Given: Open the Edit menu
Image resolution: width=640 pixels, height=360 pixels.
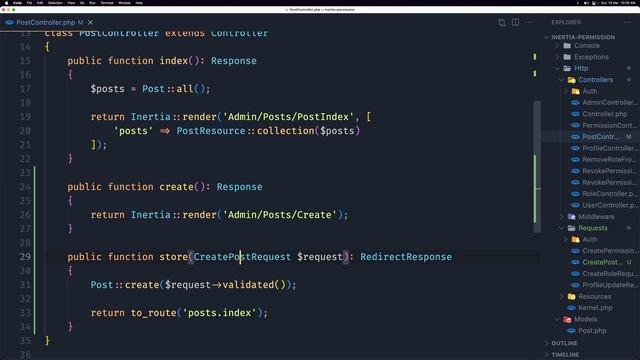Looking at the screenshot, I should coord(40,3).
